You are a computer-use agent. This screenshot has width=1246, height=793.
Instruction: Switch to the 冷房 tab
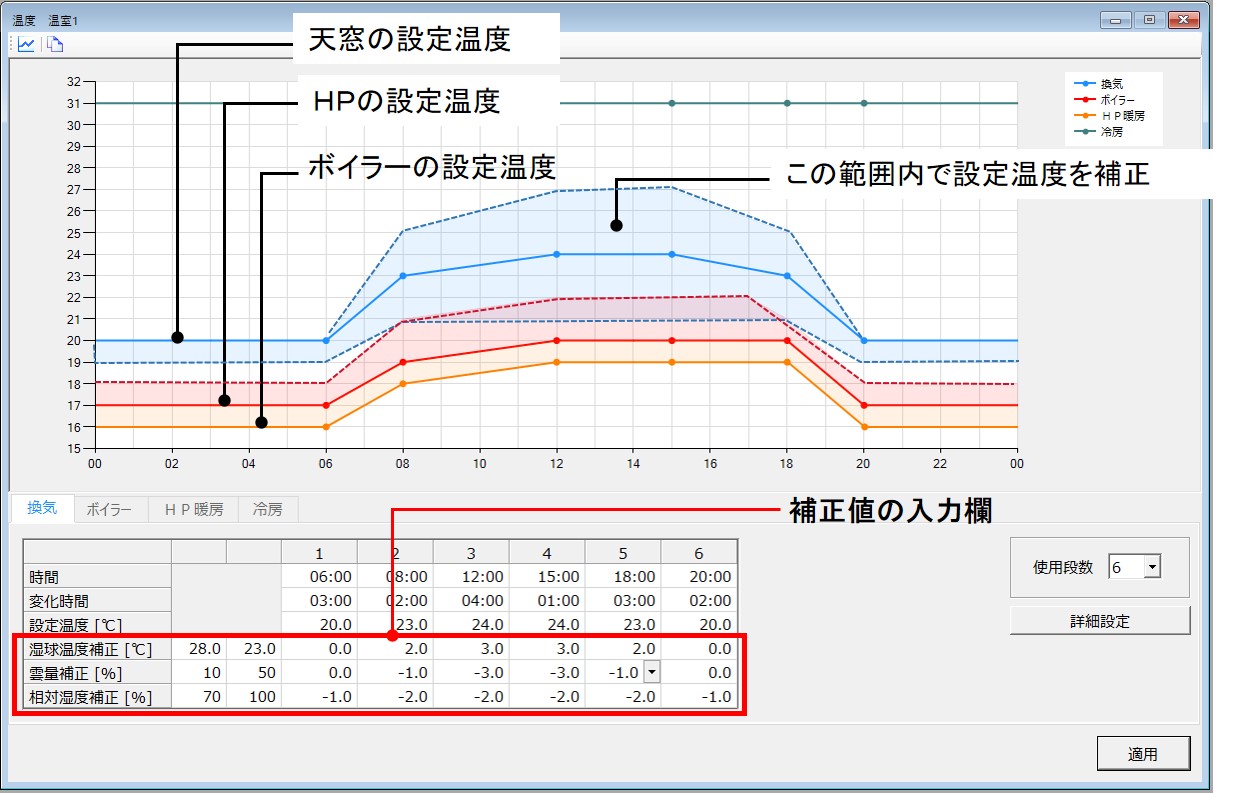pyautogui.click(x=268, y=509)
